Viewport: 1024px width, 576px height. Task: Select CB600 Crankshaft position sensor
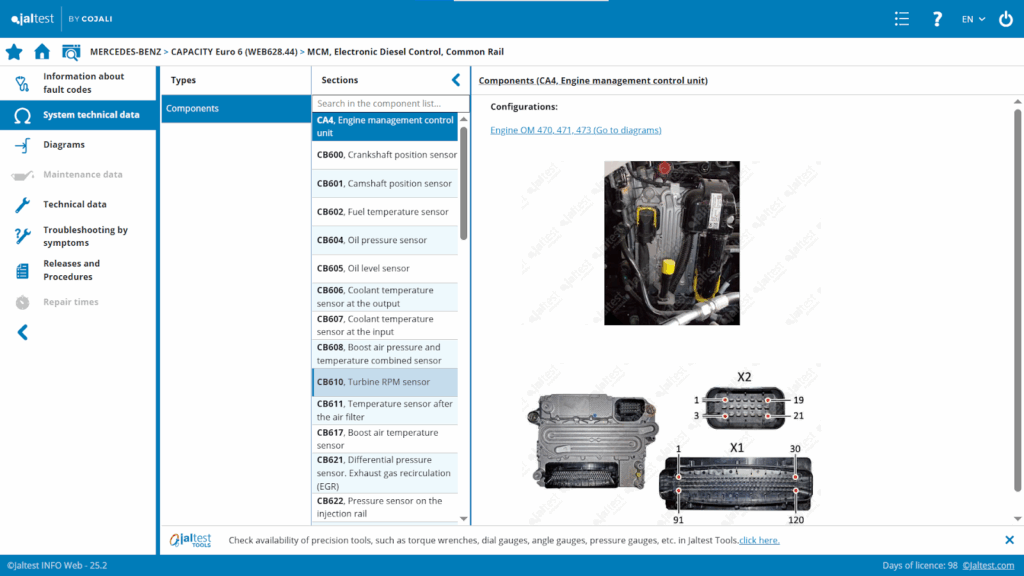(x=386, y=155)
